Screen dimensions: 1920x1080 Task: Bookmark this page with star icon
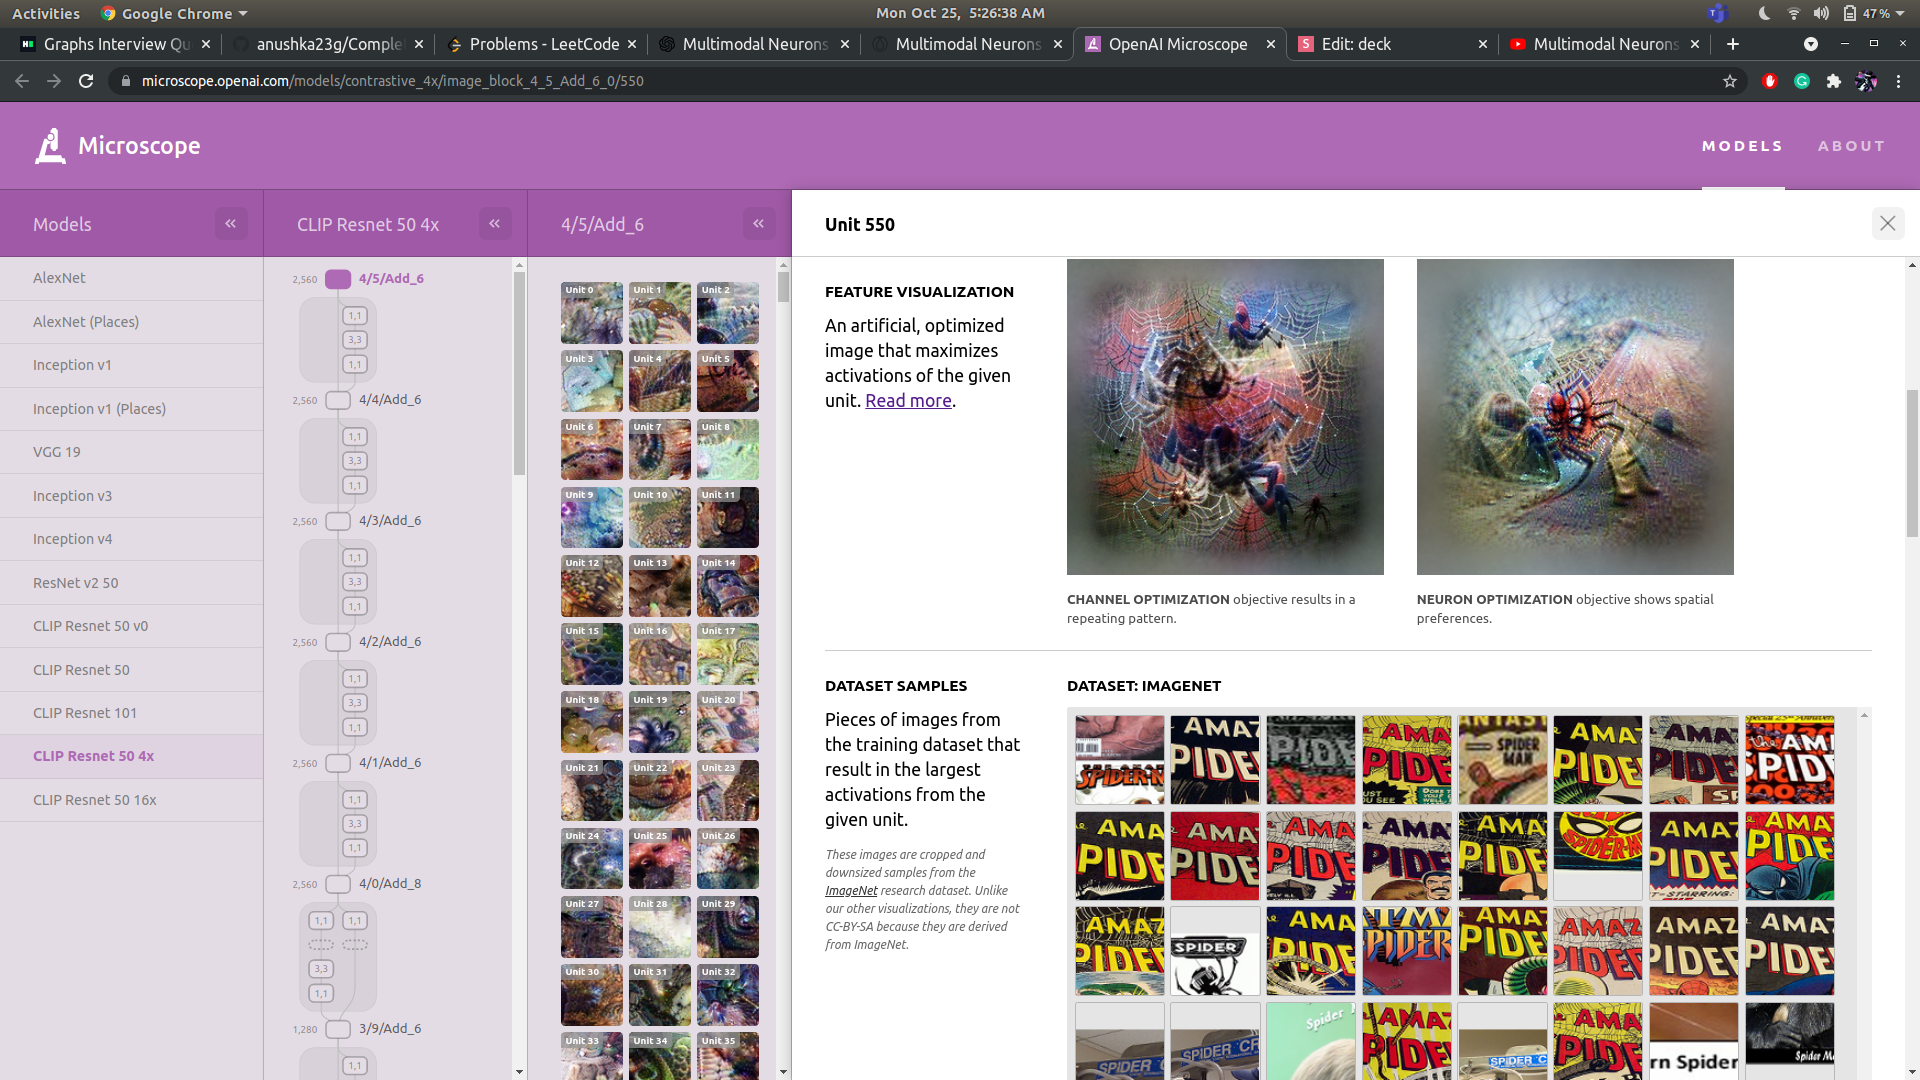(1730, 81)
